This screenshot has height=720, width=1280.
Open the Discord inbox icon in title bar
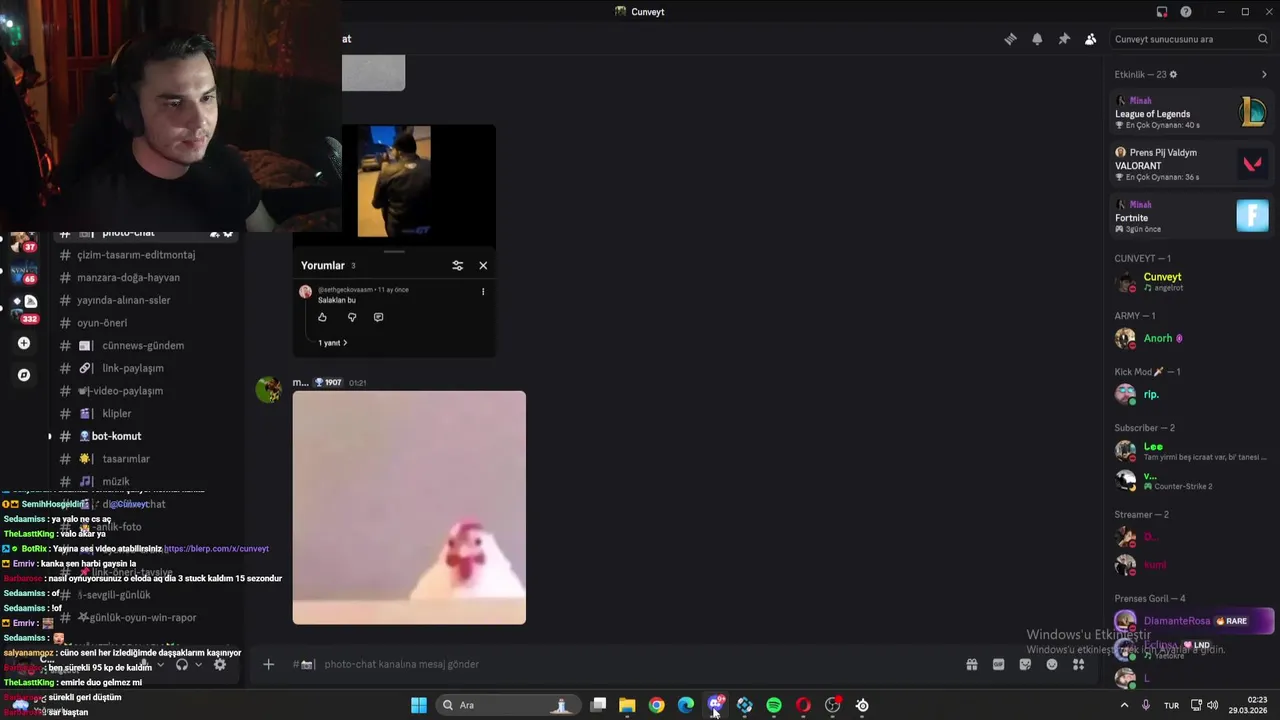coord(1161,12)
